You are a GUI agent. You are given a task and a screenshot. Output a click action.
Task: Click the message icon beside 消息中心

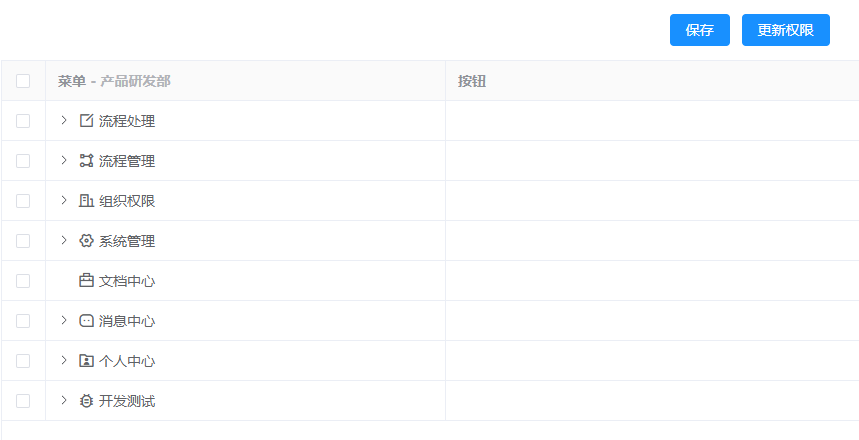point(86,321)
